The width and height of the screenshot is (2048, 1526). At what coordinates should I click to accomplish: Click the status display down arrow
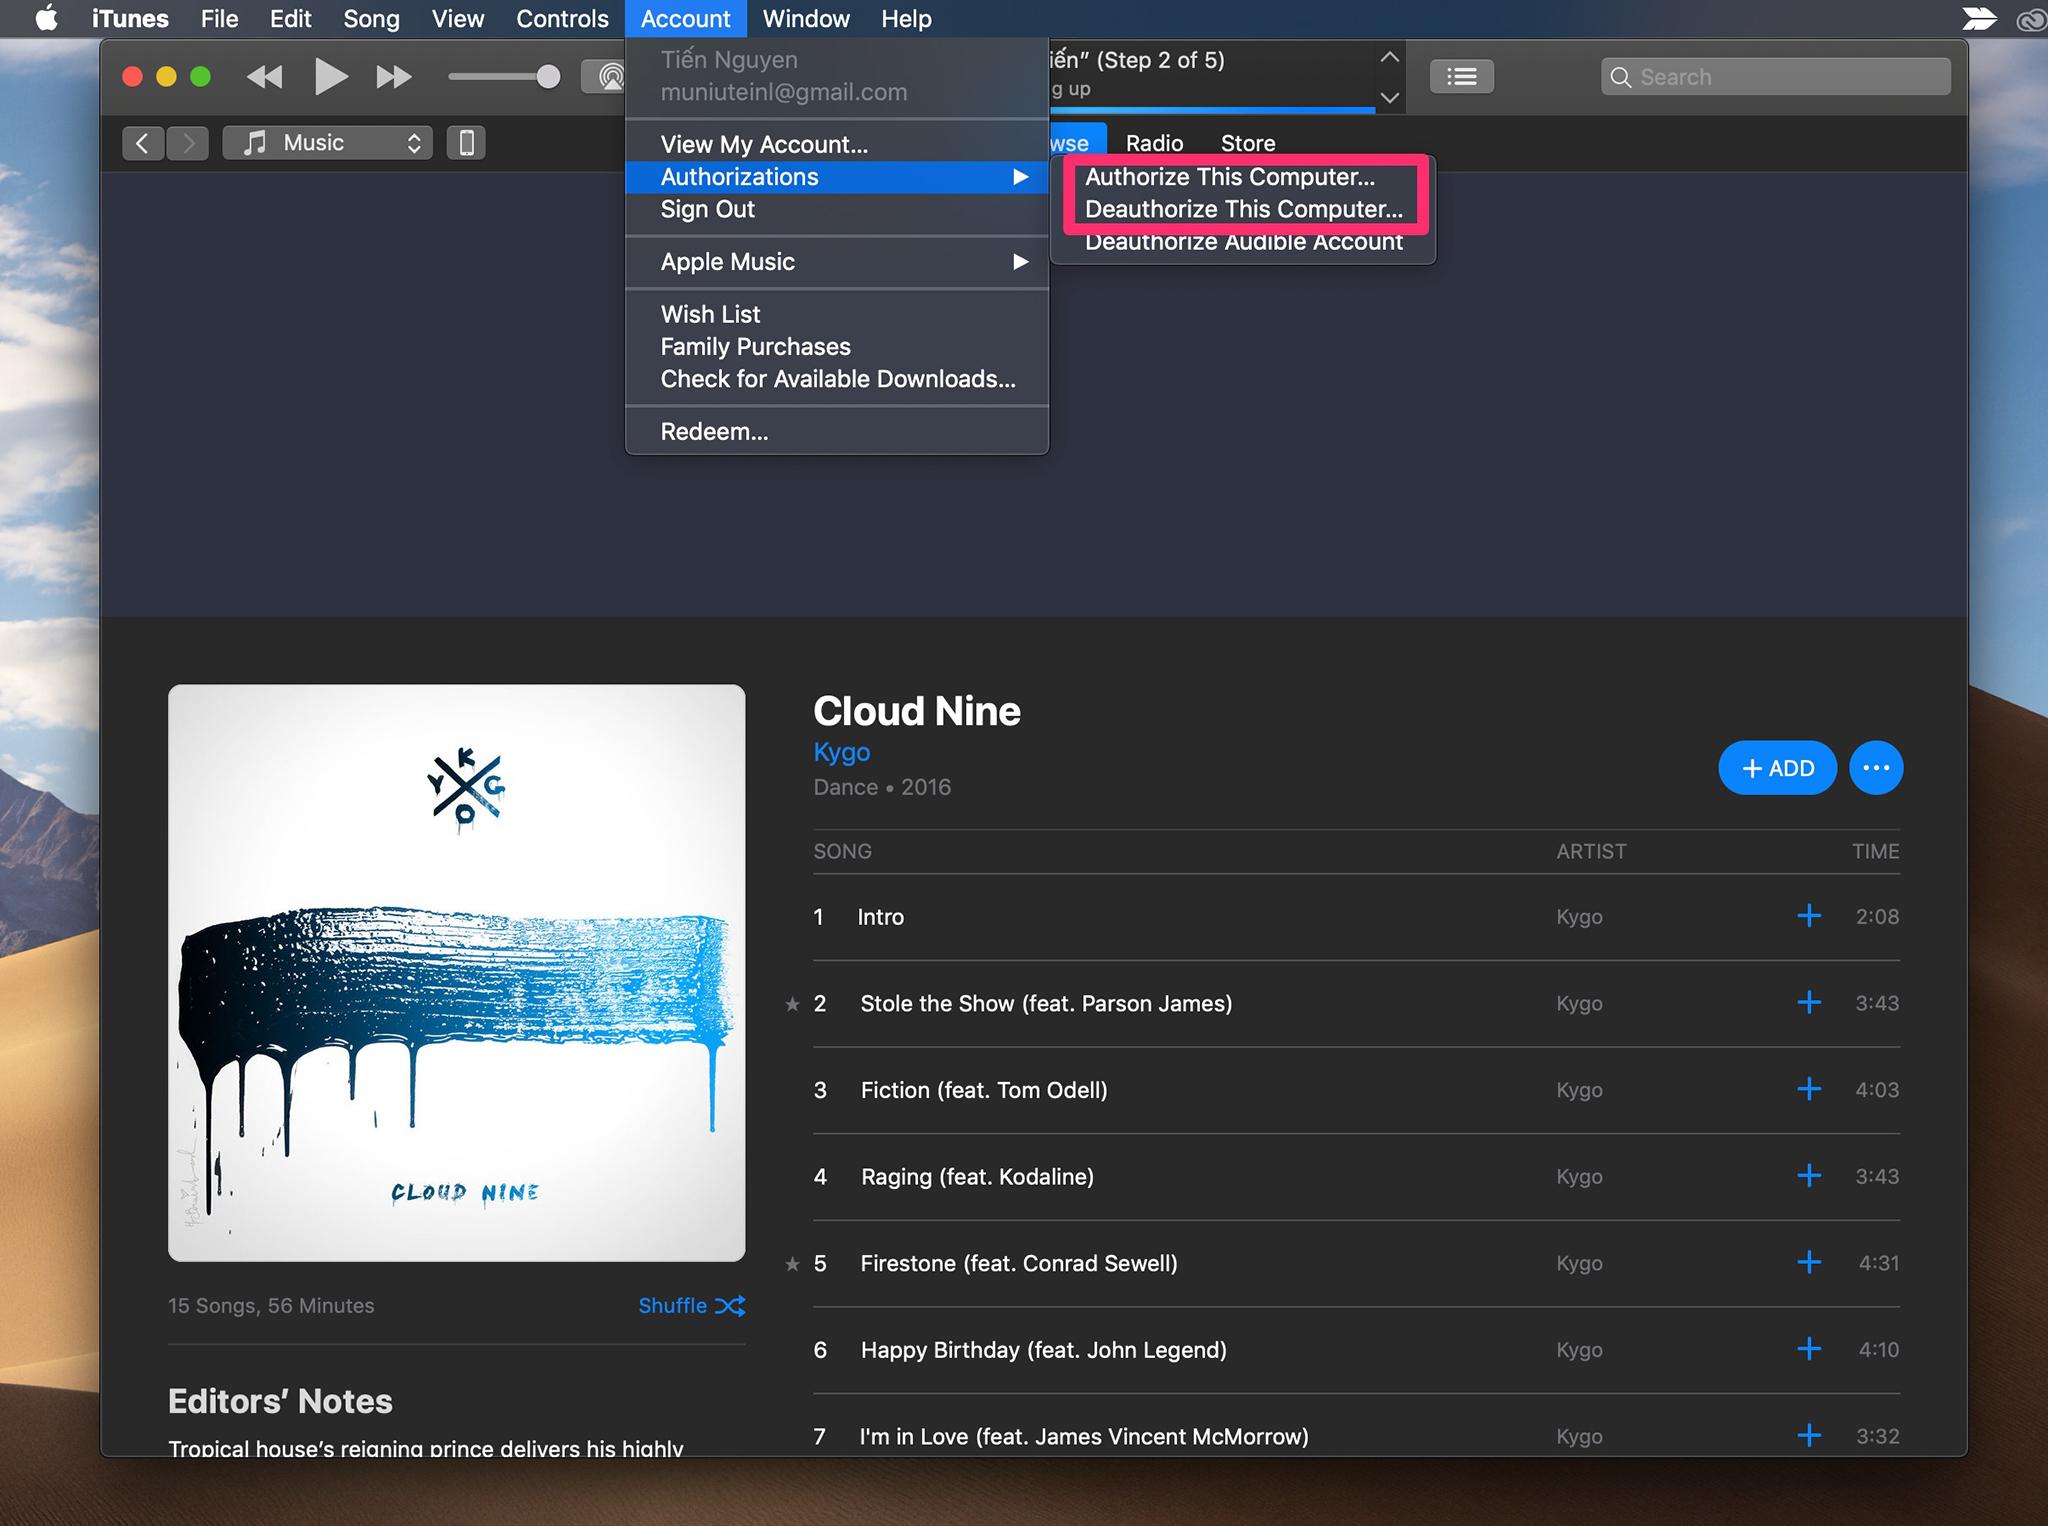click(1389, 97)
